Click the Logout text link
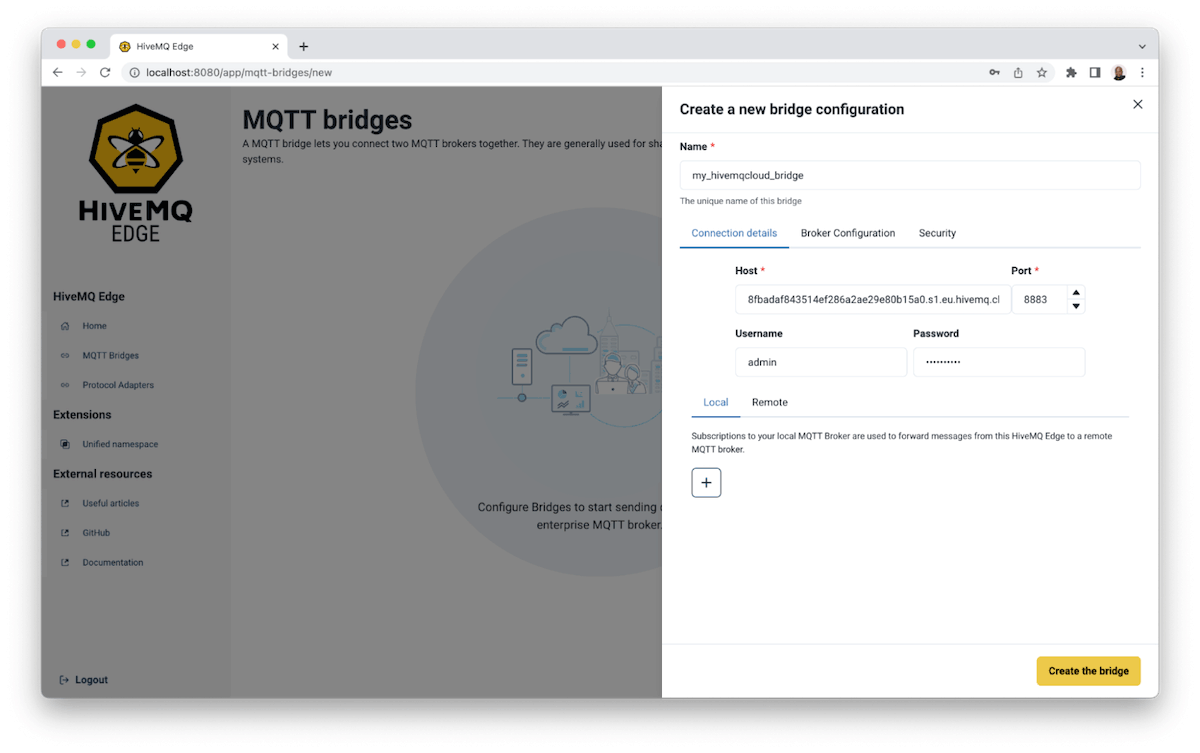This screenshot has width=1200, height=753. 91,680
